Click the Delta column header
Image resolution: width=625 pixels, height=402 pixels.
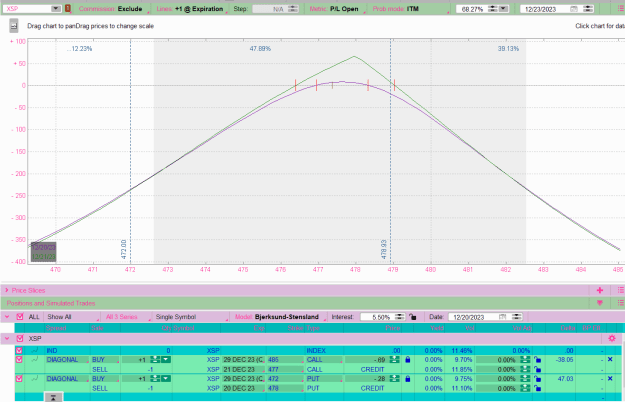pos(568,328)
